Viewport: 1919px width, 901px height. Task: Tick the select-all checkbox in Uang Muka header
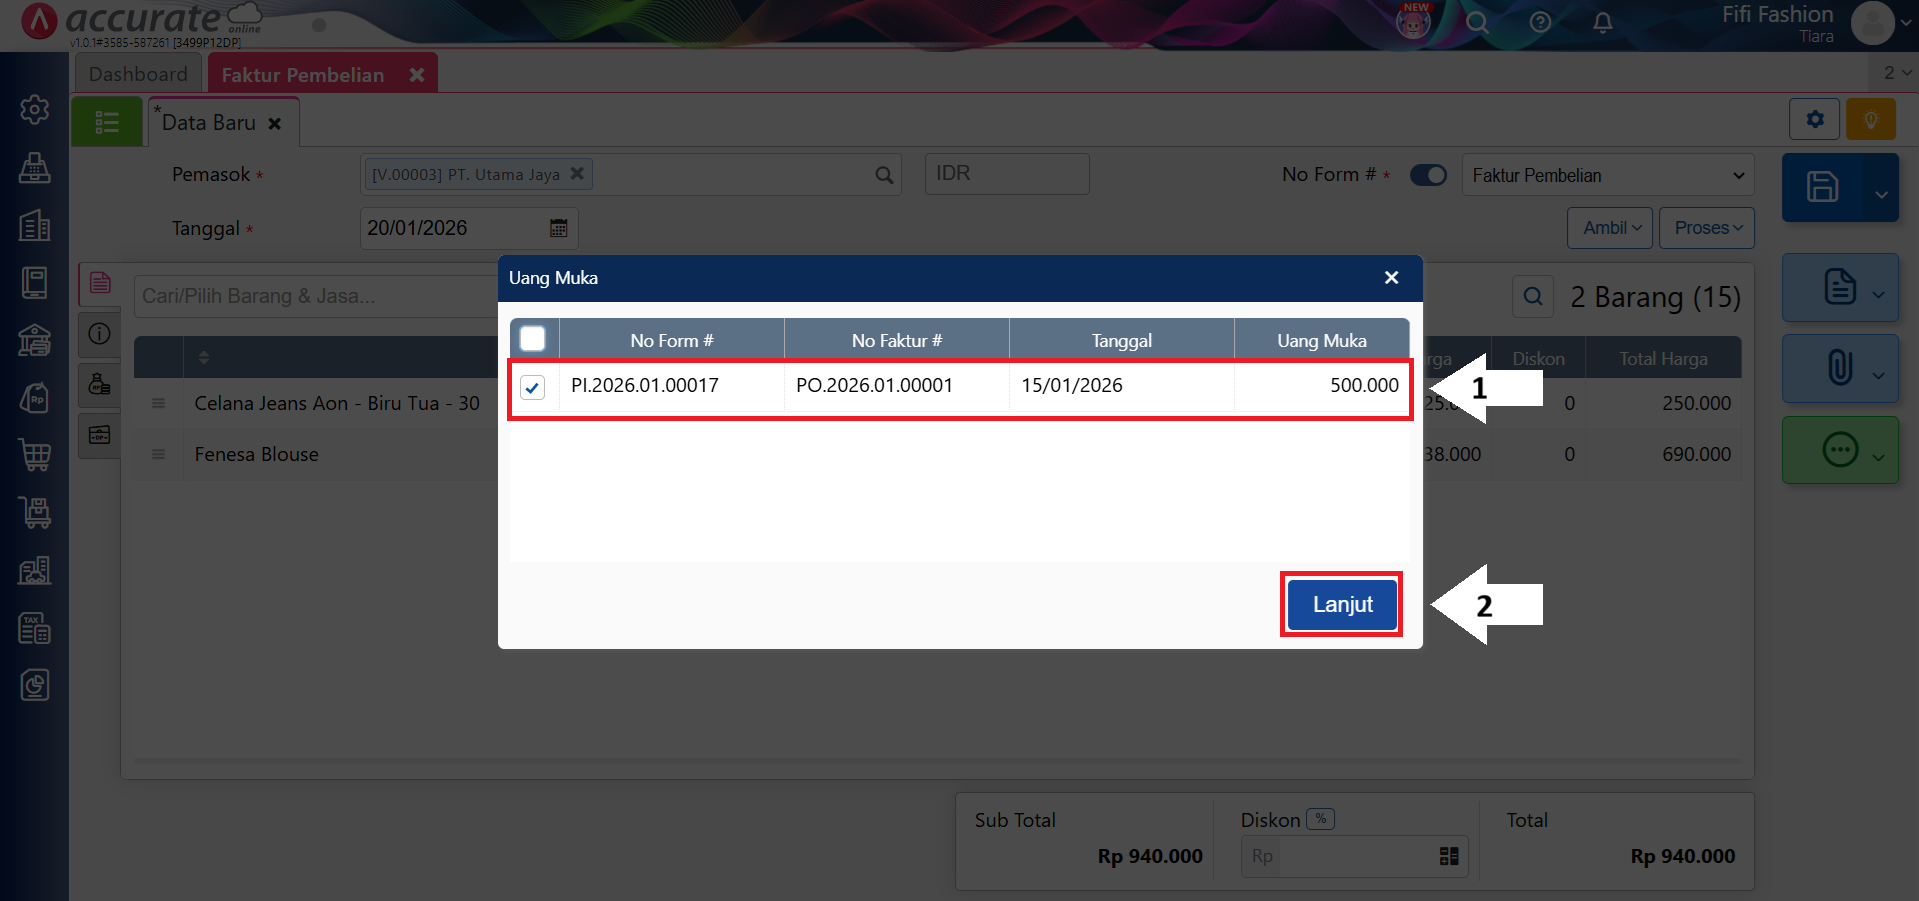533,339
